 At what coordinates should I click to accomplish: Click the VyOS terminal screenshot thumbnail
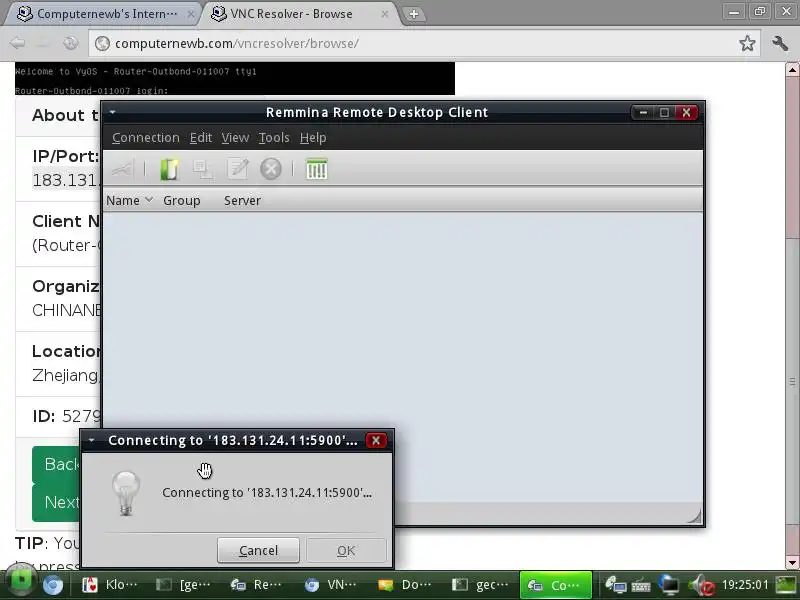(x=235, y=79)
